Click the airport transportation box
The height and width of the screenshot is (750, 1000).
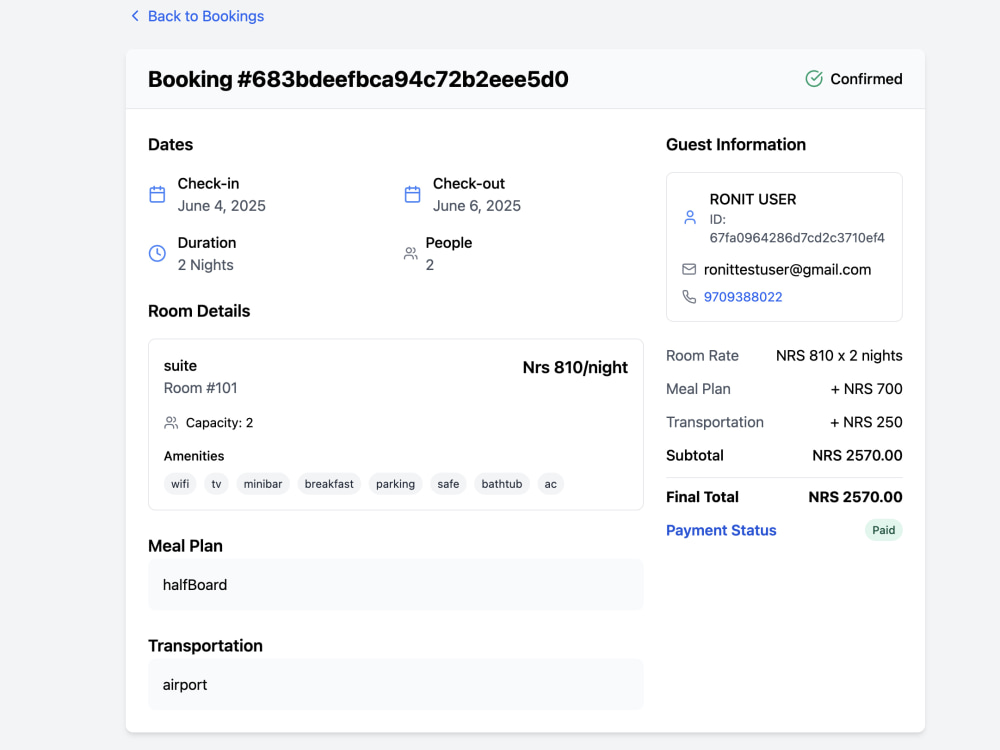click(395, 684)
